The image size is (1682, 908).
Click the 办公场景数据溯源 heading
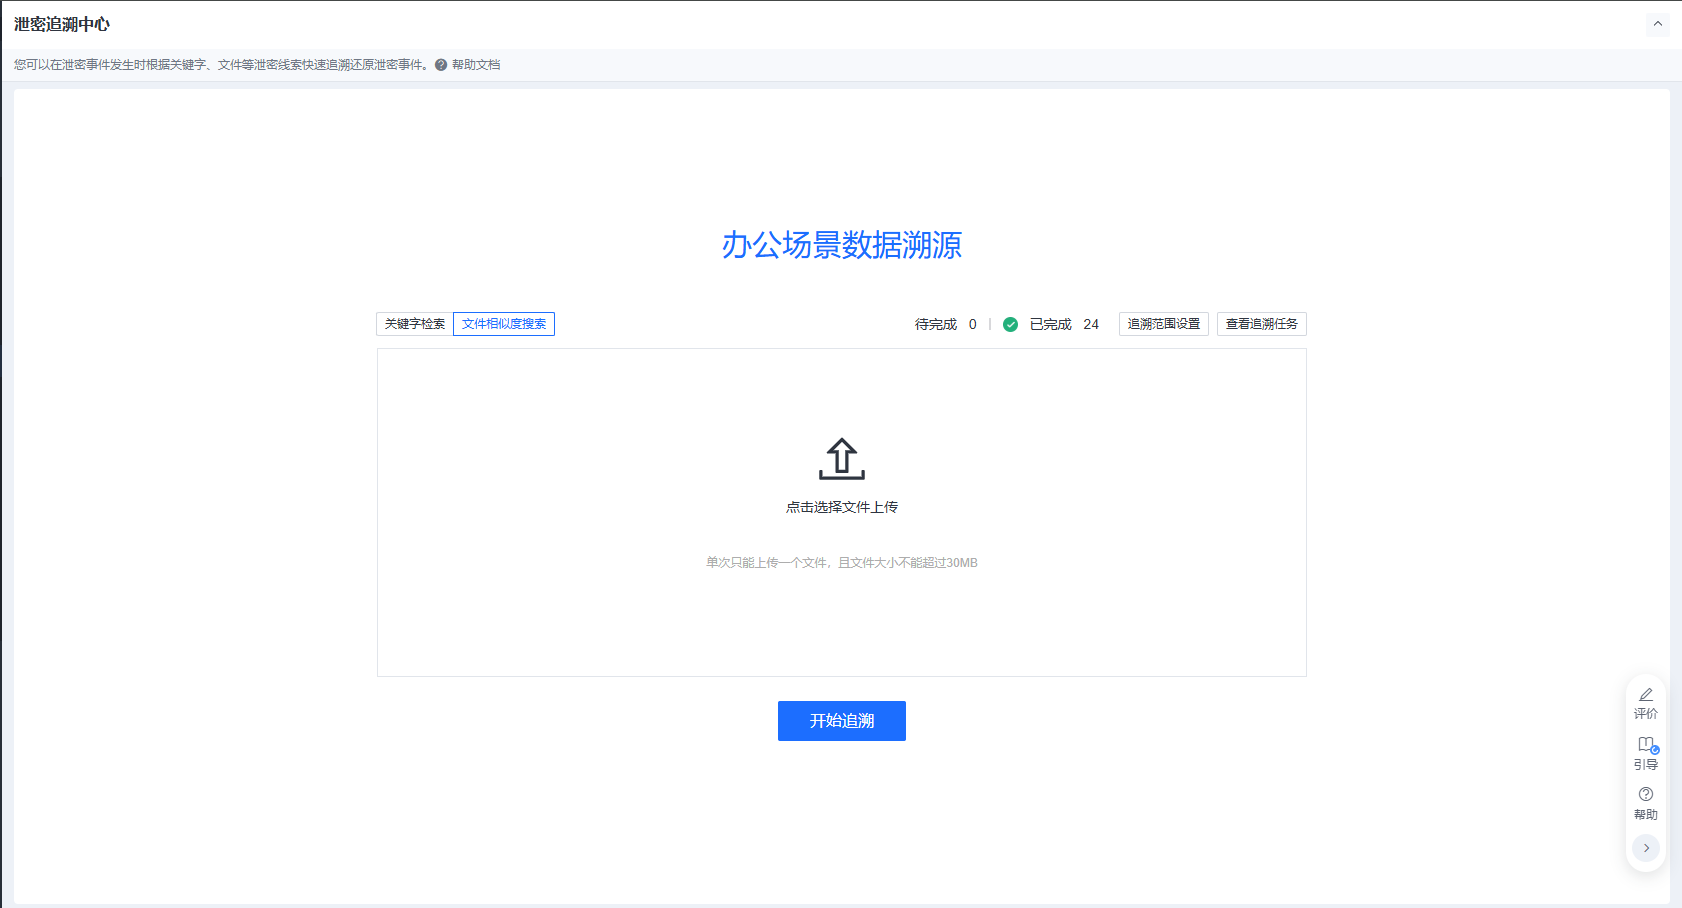coord(841,245)
